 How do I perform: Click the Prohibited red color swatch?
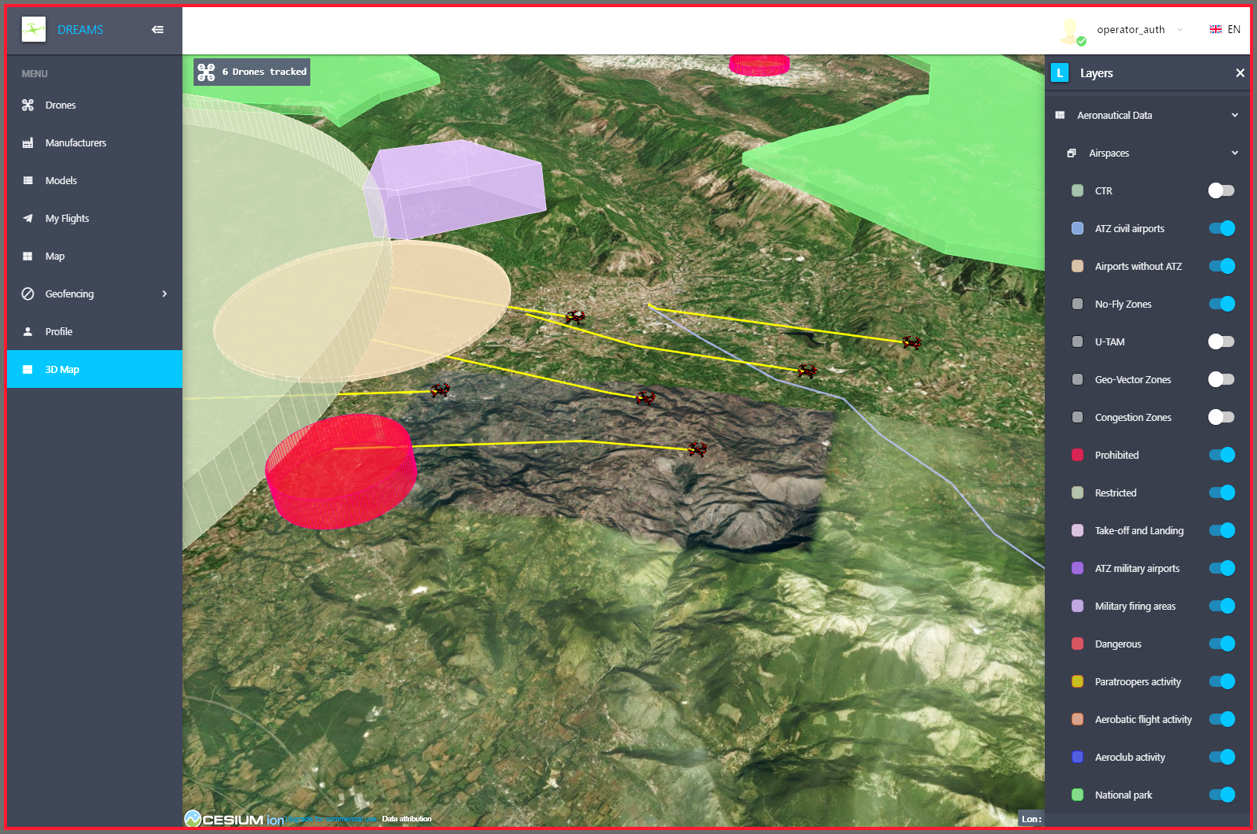coord(1077,455)
